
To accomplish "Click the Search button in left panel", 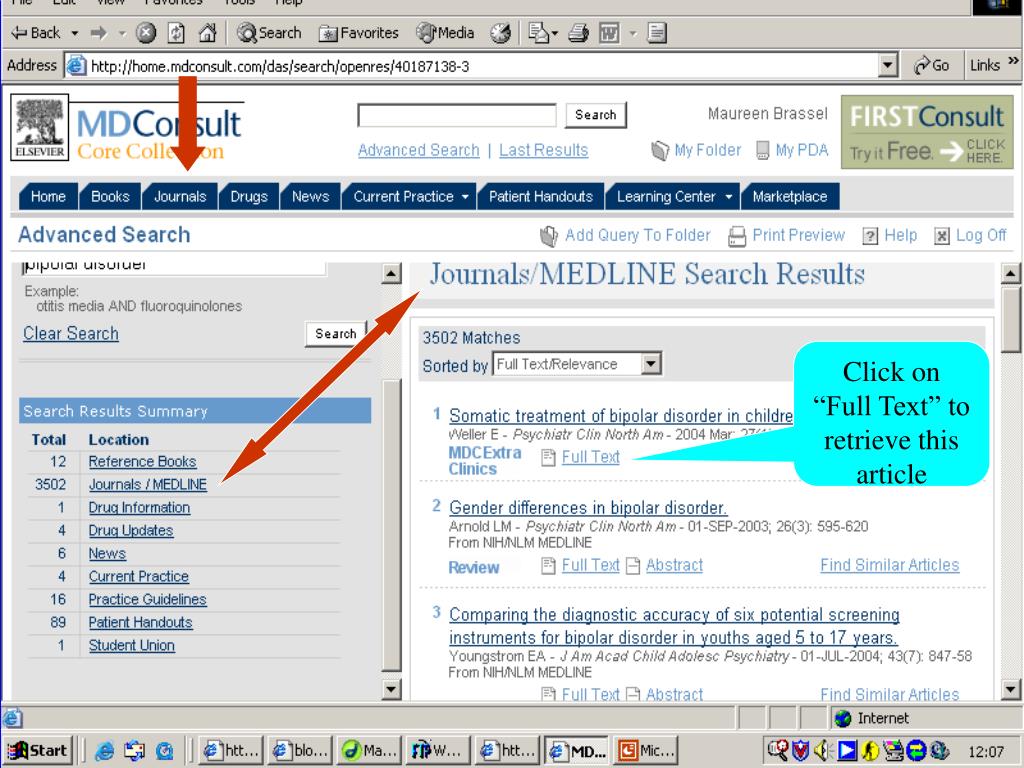I will 336,334.
